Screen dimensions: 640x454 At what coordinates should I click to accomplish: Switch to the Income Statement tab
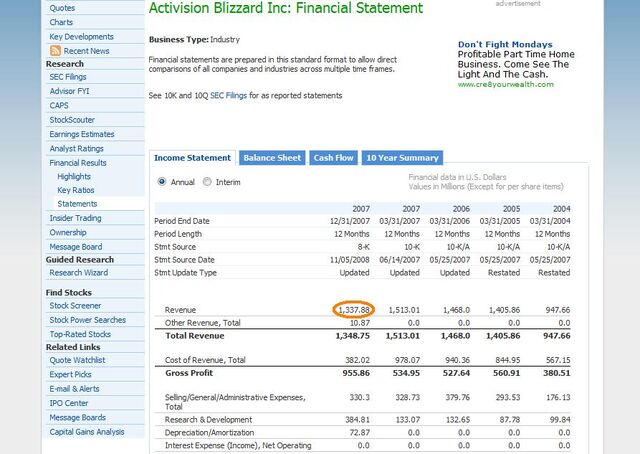(192, 158)
